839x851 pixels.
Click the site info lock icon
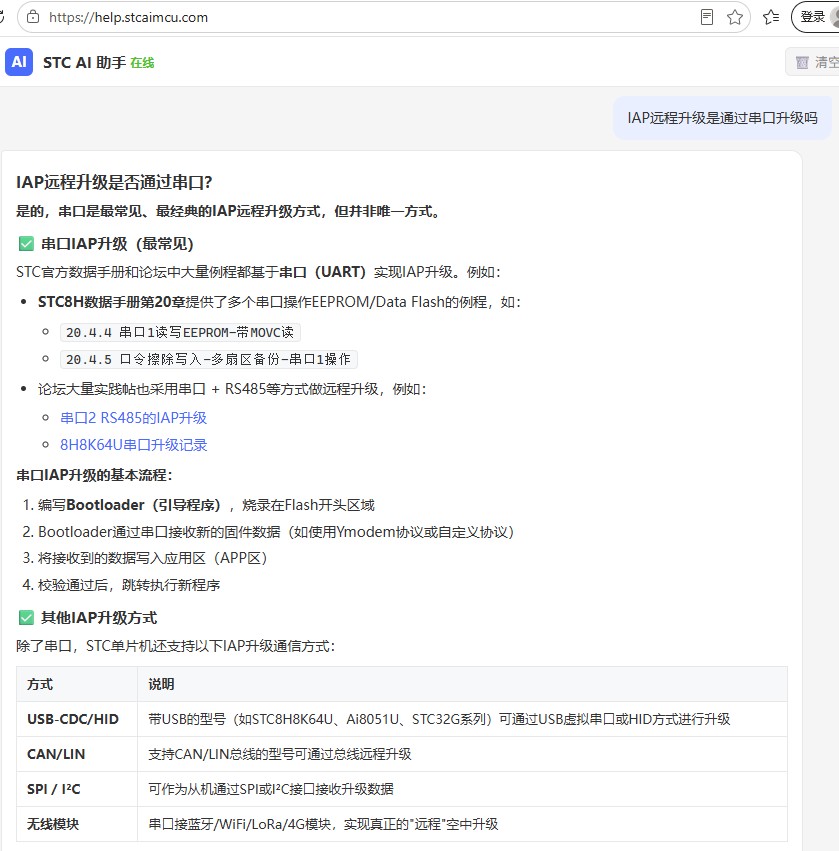pos(33,17)
